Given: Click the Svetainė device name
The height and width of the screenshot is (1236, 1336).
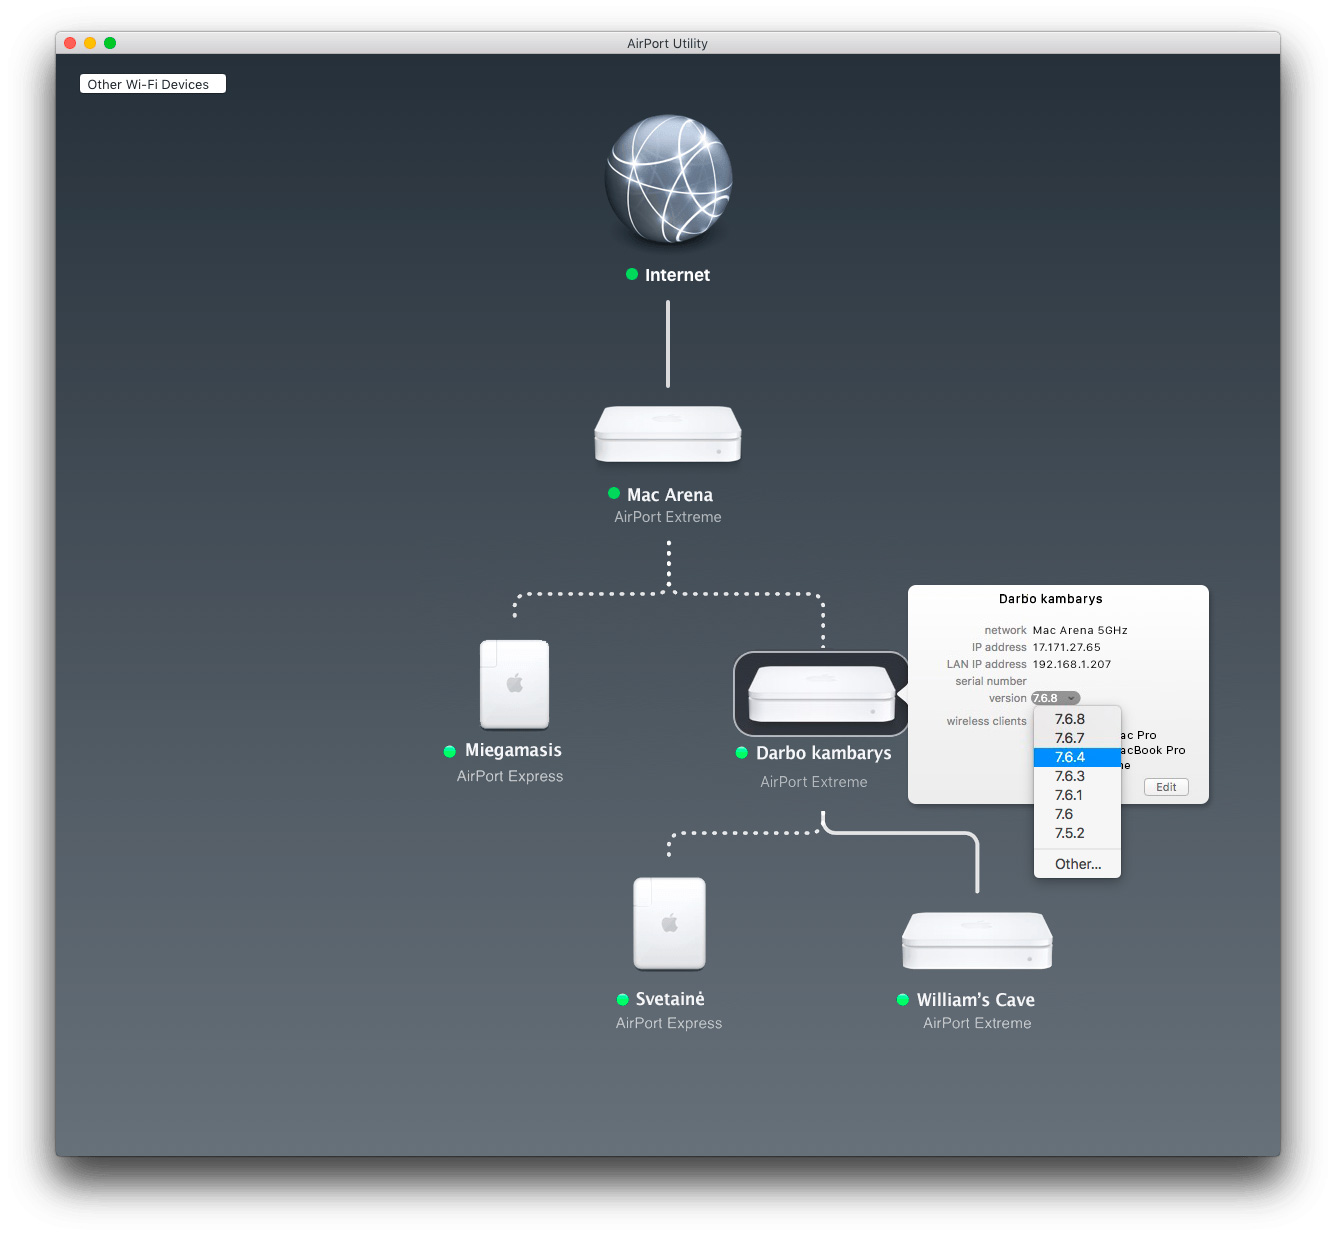Looking at the screenshot, I should 670,999.
